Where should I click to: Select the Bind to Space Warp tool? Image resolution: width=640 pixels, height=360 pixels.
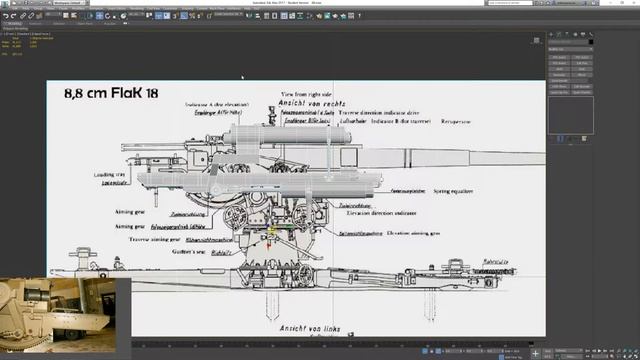(x=40, y=16)
